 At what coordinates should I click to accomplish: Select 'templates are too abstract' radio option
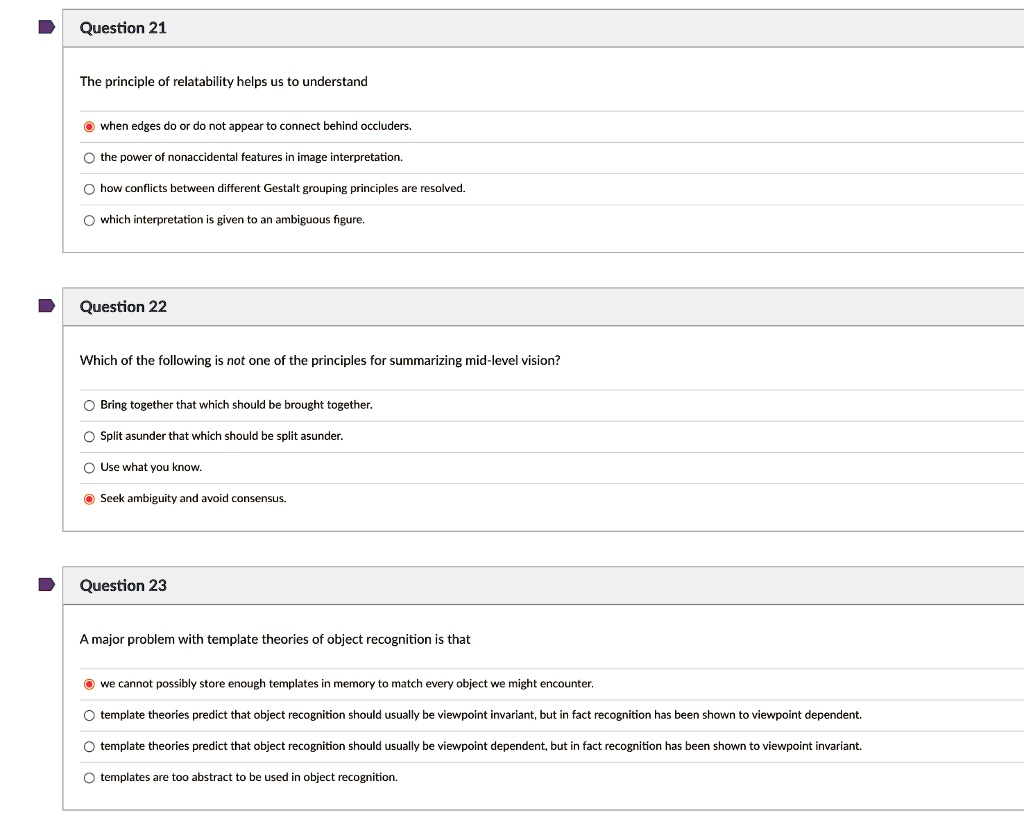pyautogui.click(x=89, y=777)
